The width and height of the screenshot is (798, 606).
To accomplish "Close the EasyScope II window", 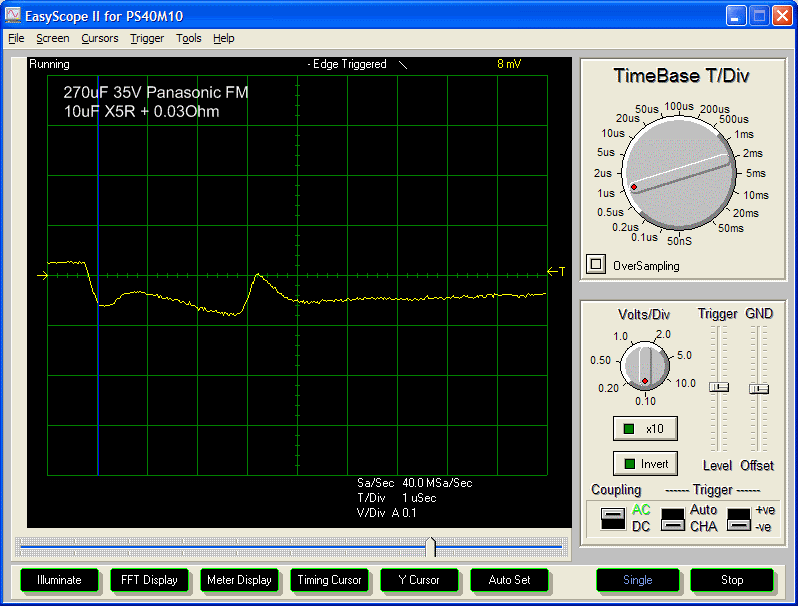I will pyautogui.click(x=782, y=16).
